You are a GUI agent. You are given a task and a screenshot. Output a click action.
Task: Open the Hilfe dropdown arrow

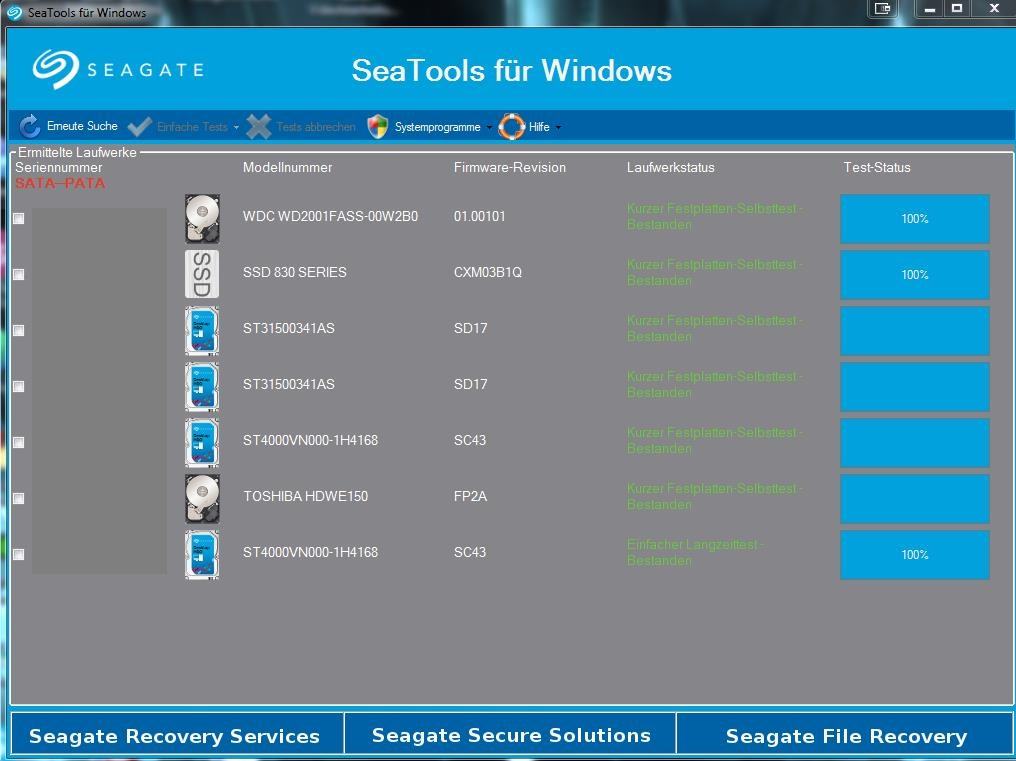click(558, 127)
